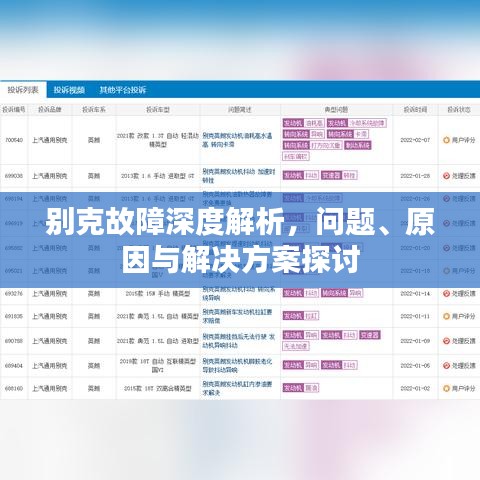This screenshot has height=480, width=480.
Task: Click the 投诉时间 column header
Action: click(415, 109)
